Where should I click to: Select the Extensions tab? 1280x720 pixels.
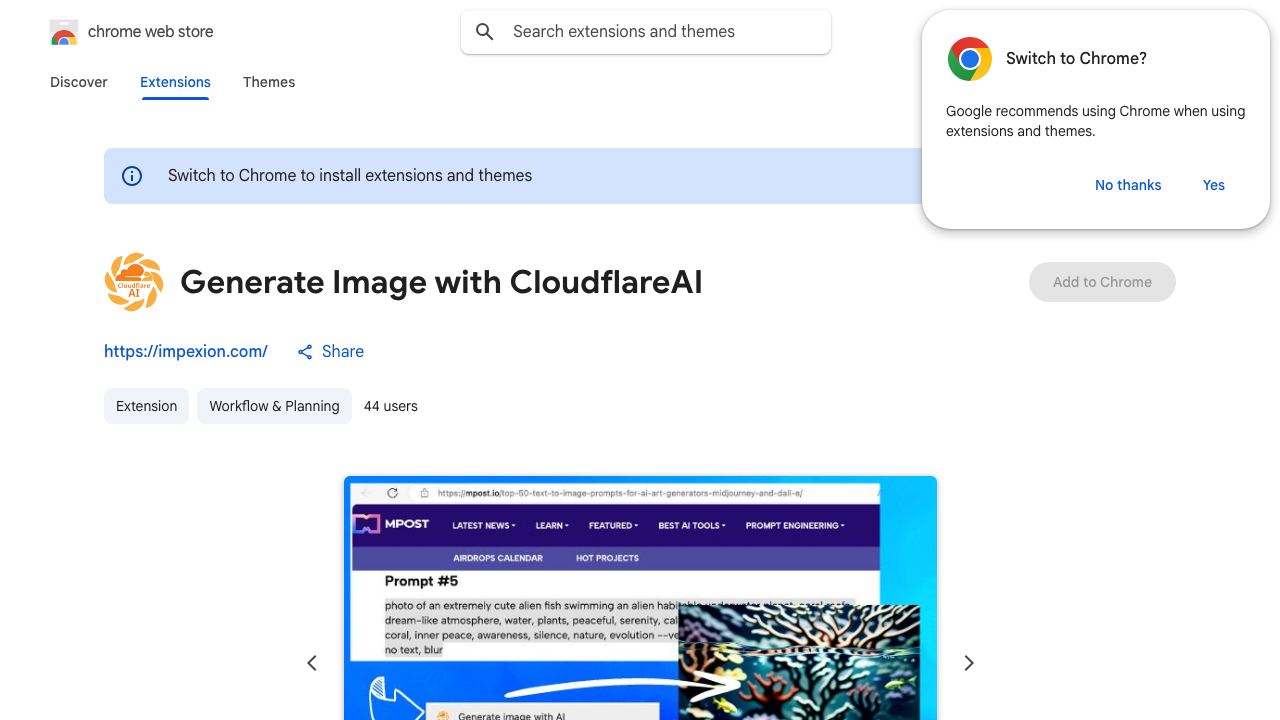click(x=175, y=82)
